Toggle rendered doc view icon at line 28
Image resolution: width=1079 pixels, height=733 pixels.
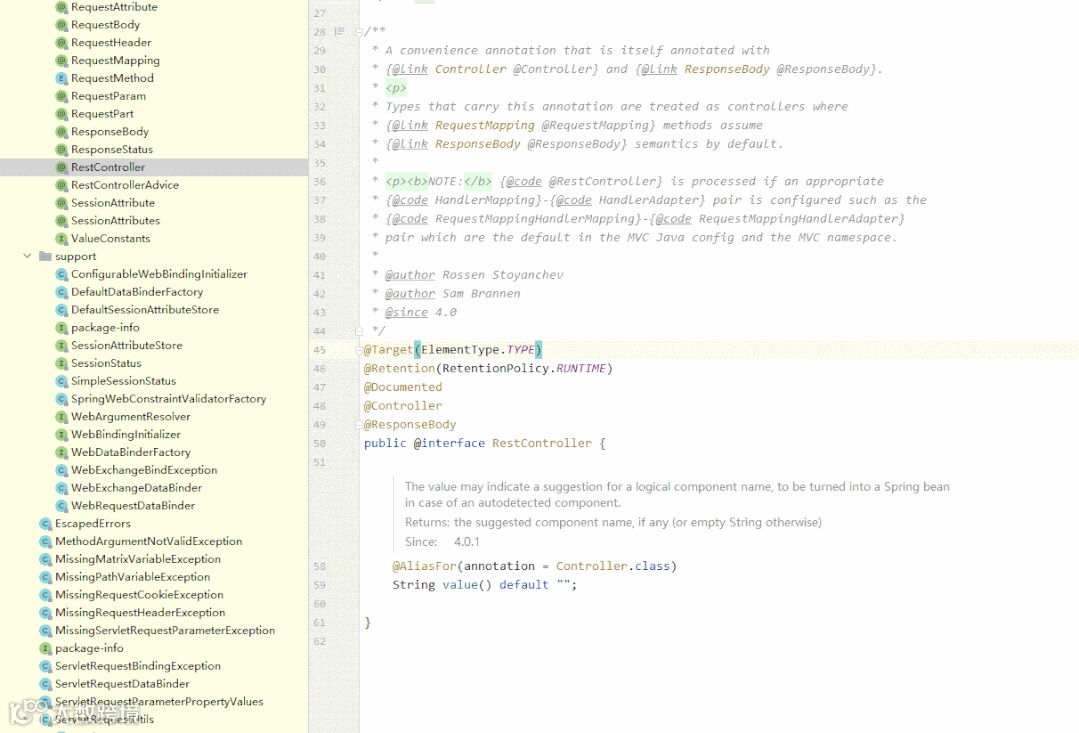point(339,32)
